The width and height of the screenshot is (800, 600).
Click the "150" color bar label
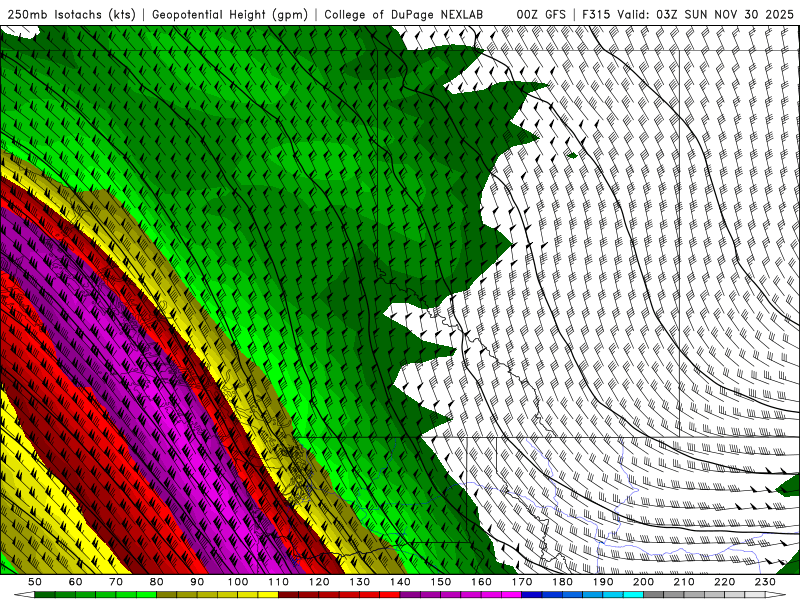[x=441, y=582]
